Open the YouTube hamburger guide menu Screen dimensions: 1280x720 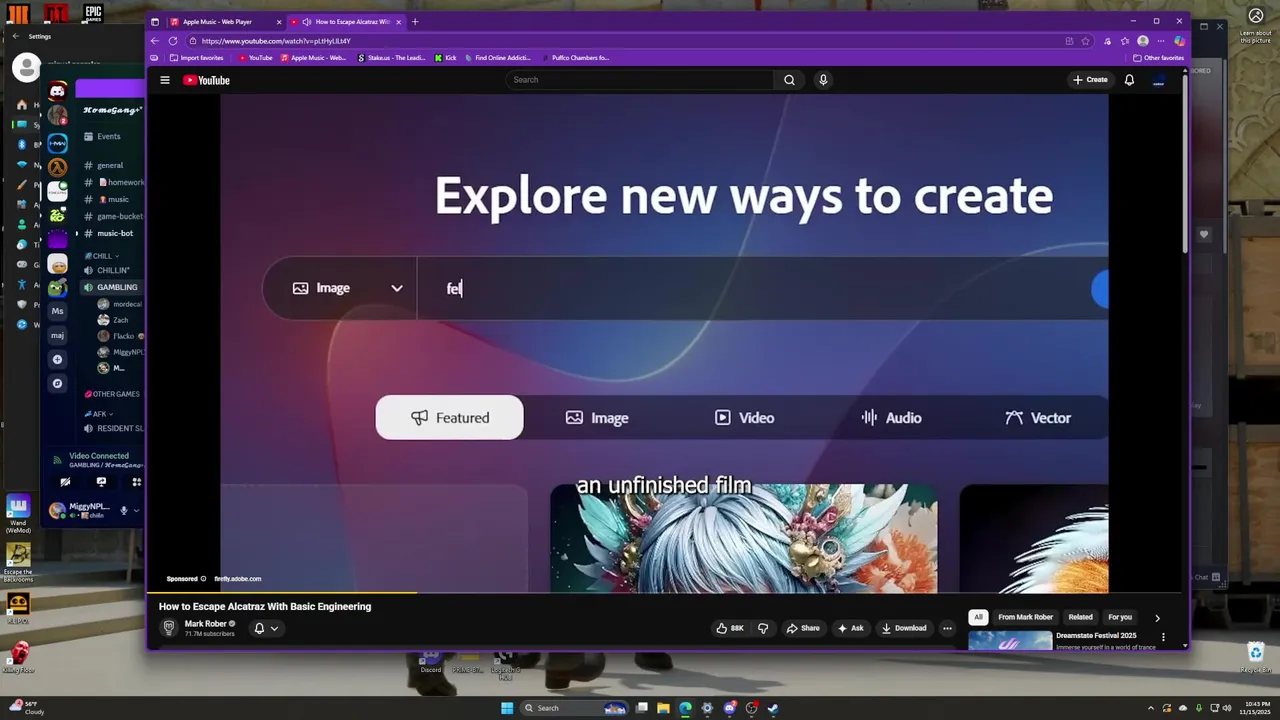[165, 80]
